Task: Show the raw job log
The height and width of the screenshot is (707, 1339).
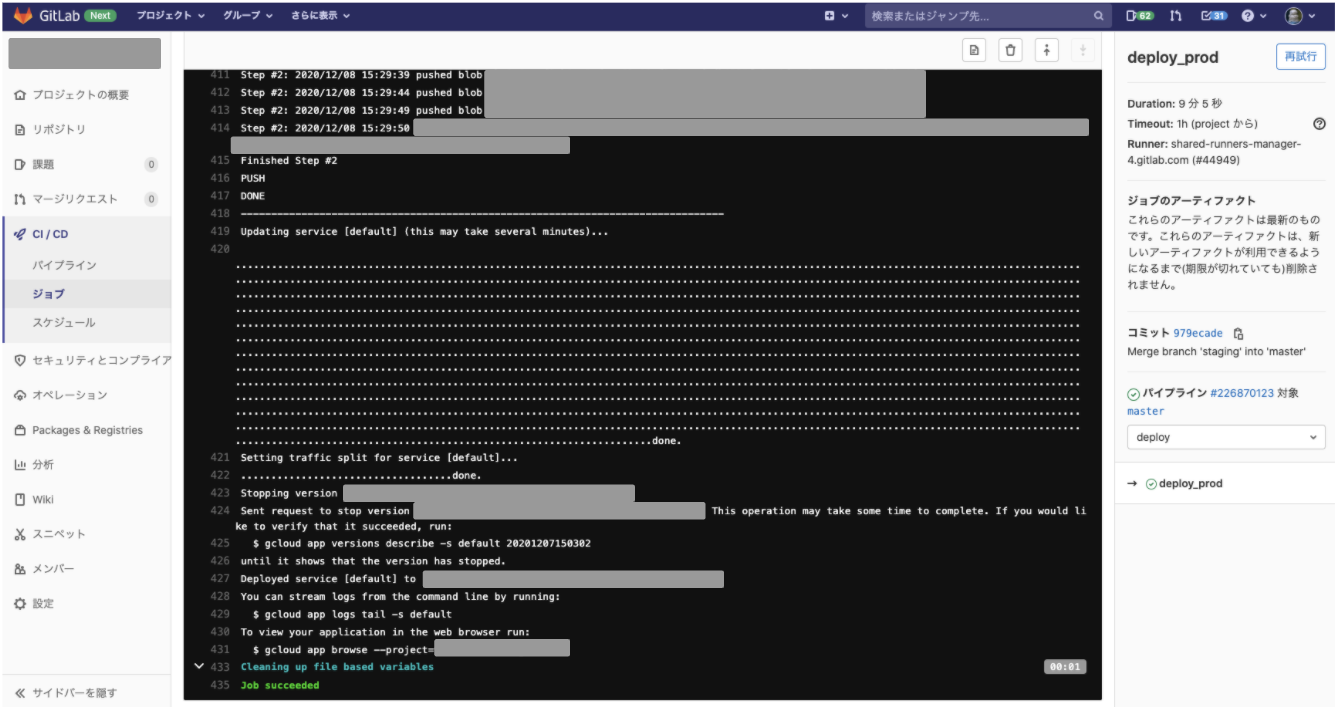Action: (975, 50)
